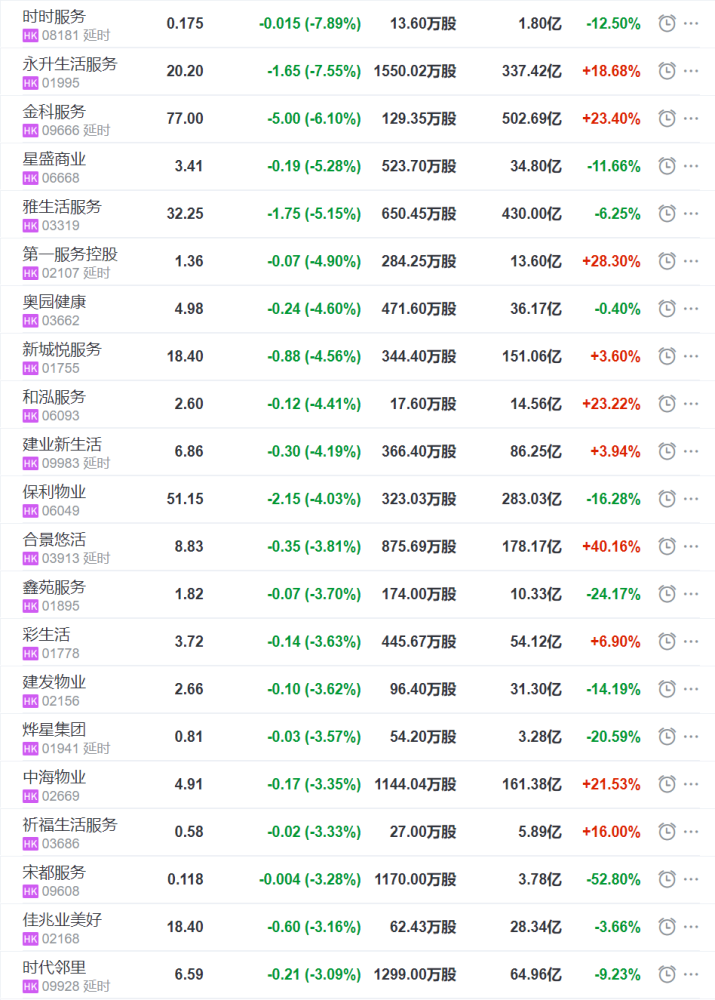Click alarm clock icon for 保利物业

pos(667,499)
